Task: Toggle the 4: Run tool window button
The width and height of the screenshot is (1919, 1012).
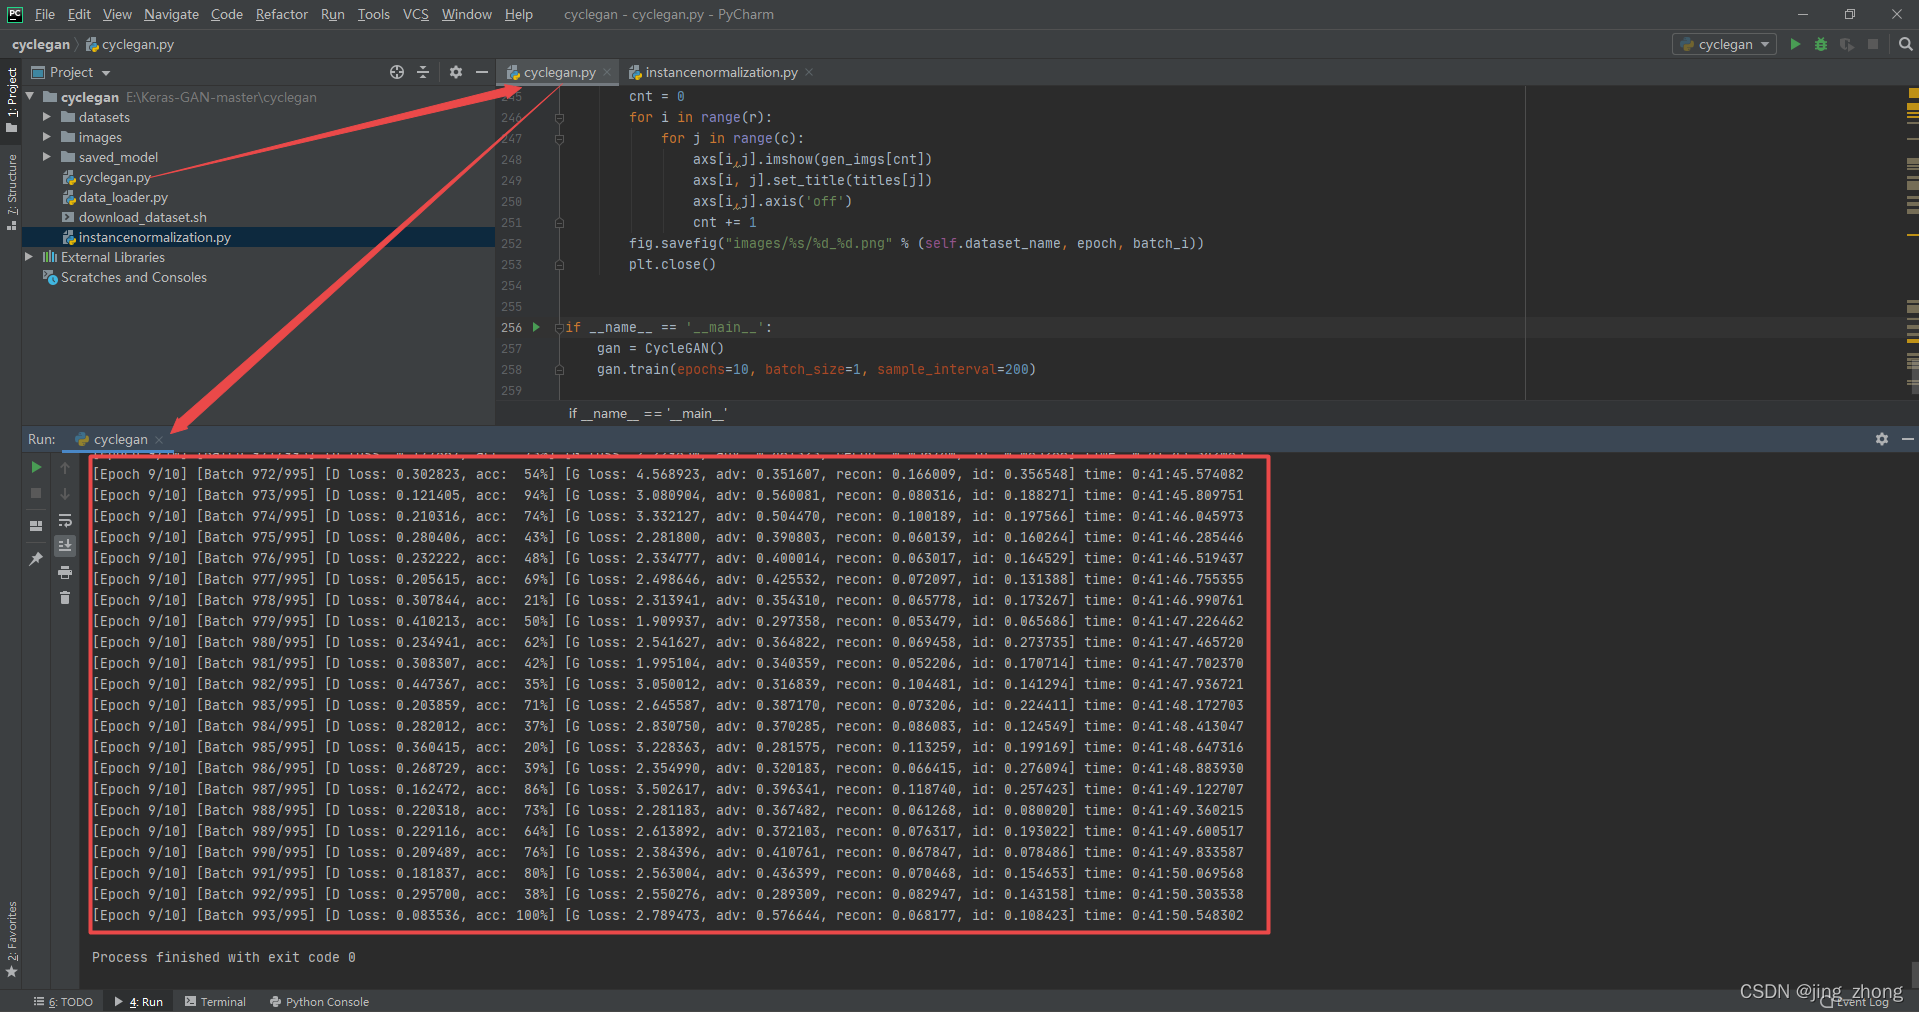Action: (x=139, y=1001)
